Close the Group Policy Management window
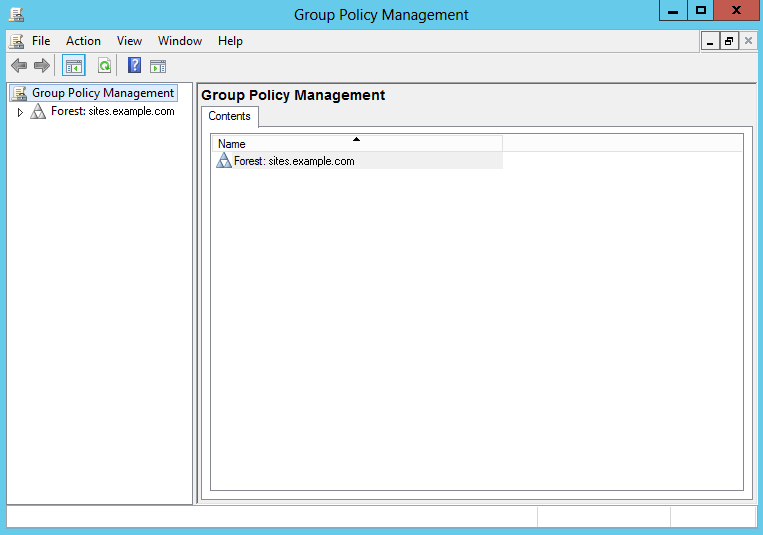 point(736,11)
